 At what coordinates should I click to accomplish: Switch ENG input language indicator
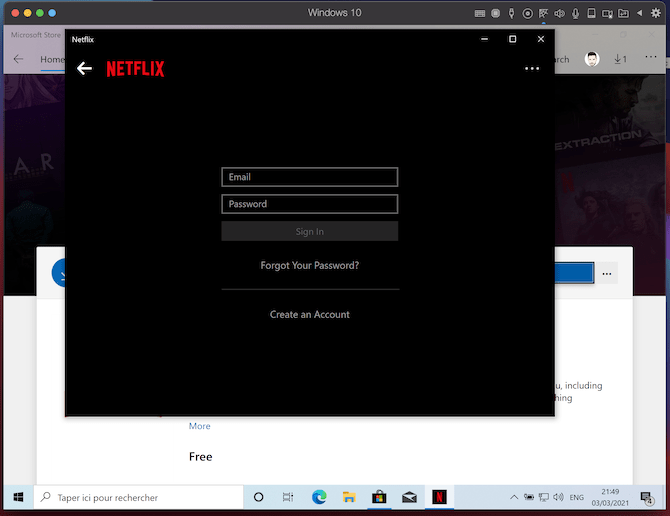[x=576, y=497]
